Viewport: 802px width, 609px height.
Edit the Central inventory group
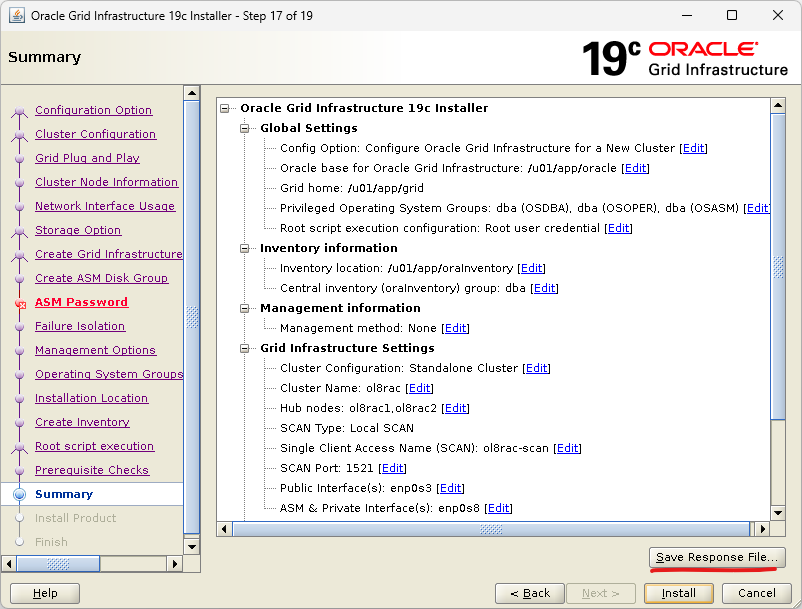tap(544, 288)
